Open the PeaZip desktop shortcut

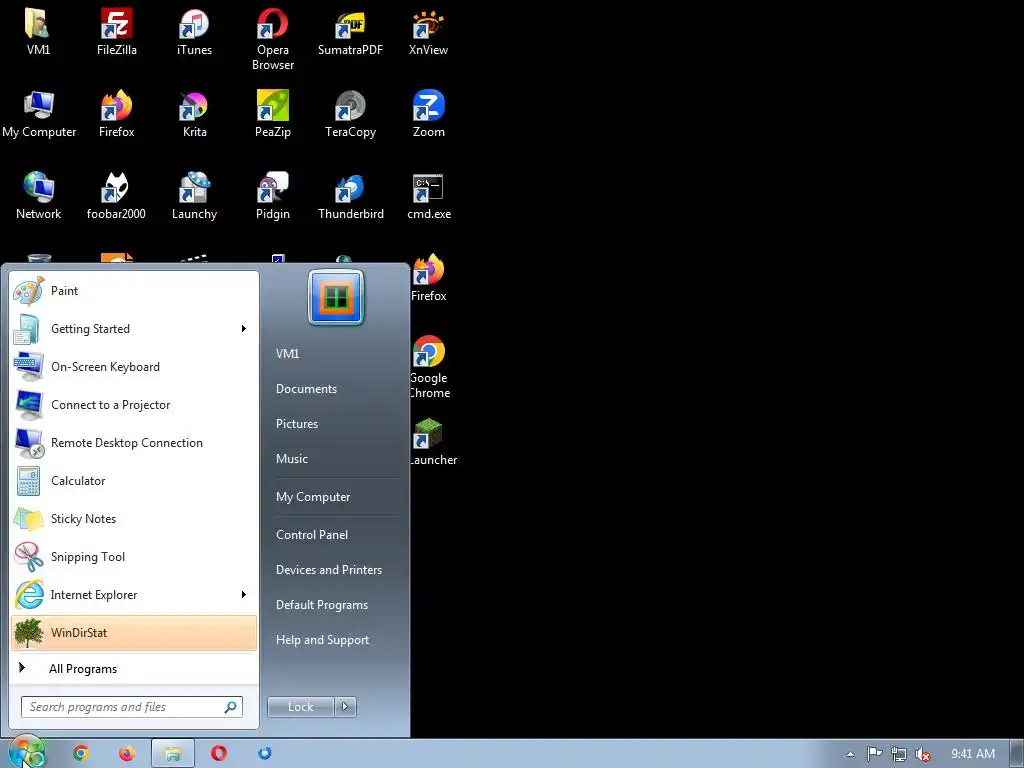coord(272,114)
